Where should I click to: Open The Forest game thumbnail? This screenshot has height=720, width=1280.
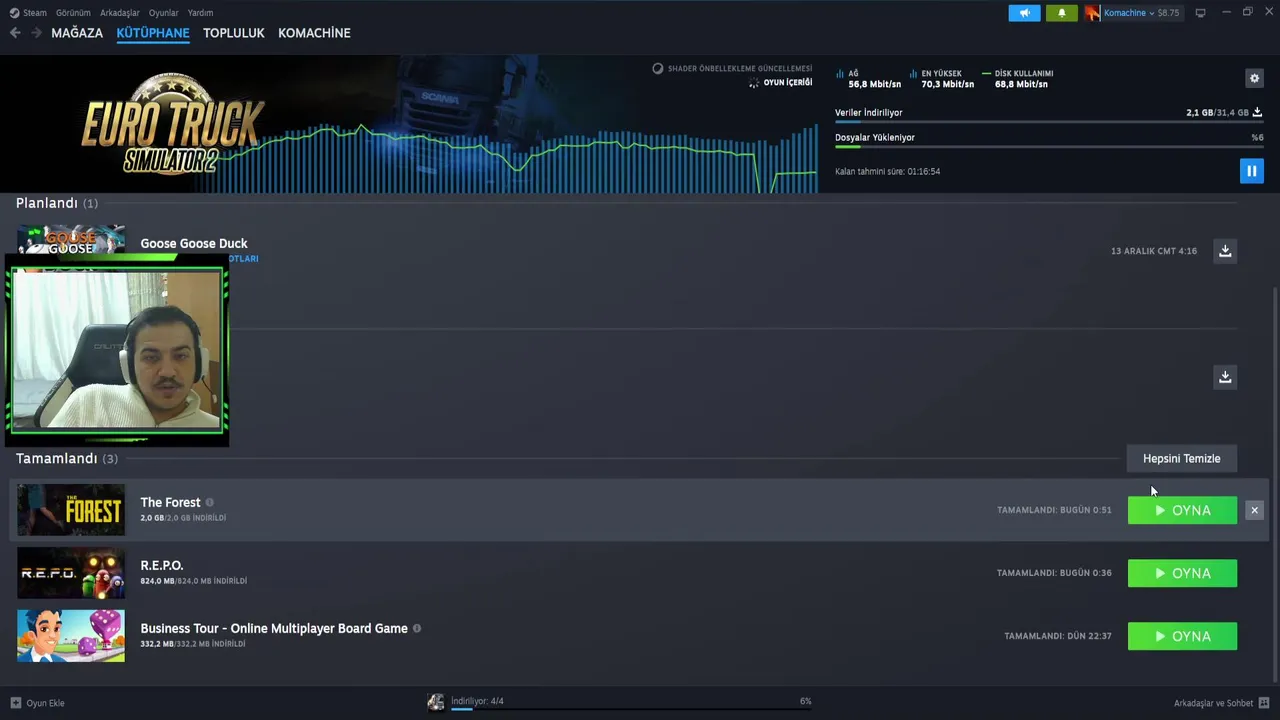(x=71, y=510)
